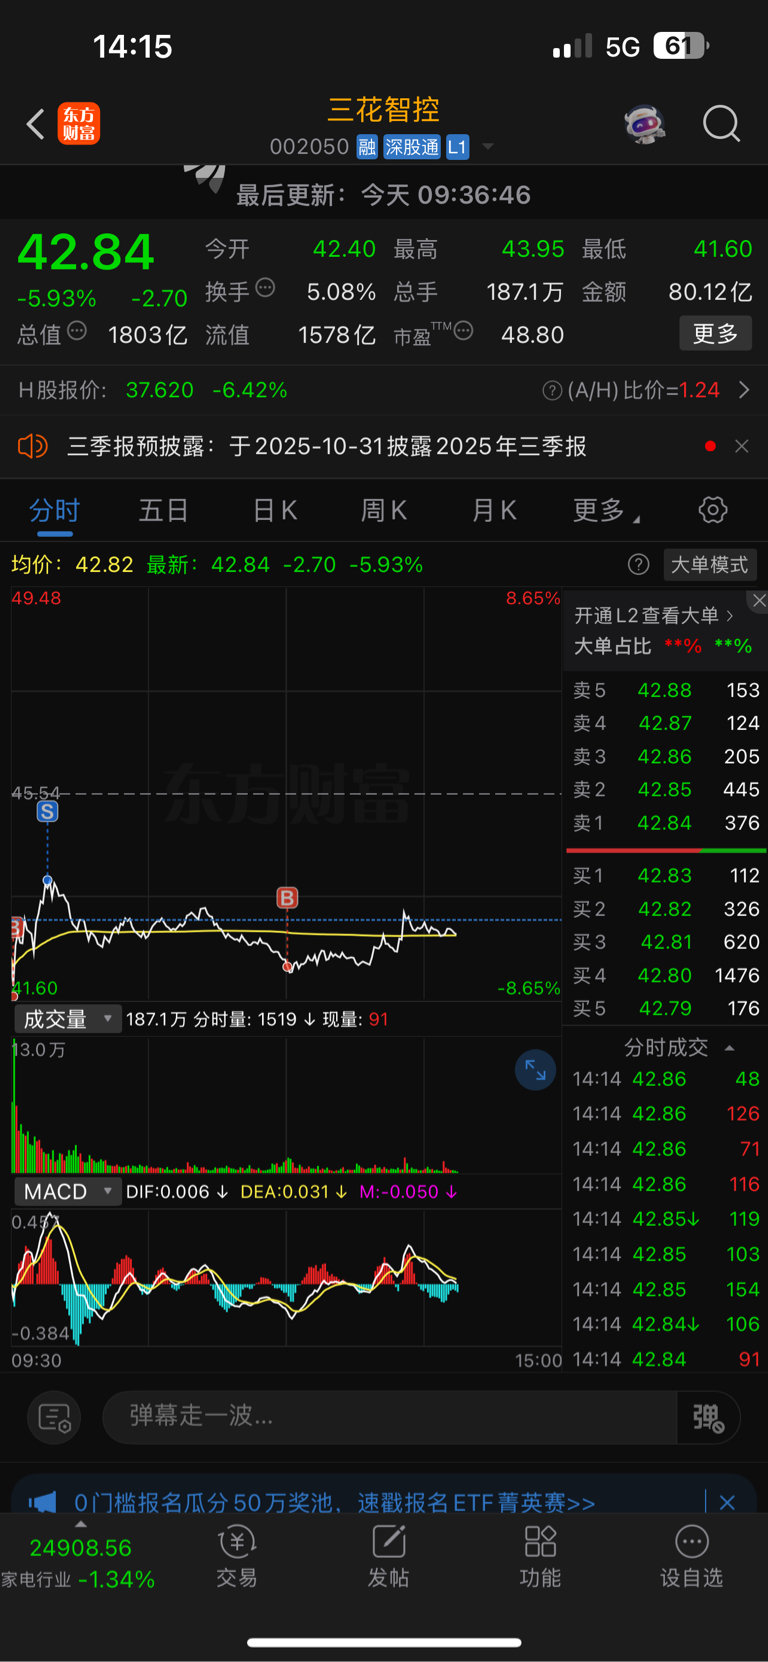Tap the fullscreen expand chart icon
Image resolution: width=768 pixels, height=1662 pixels.
click(x=535, y=1070)
